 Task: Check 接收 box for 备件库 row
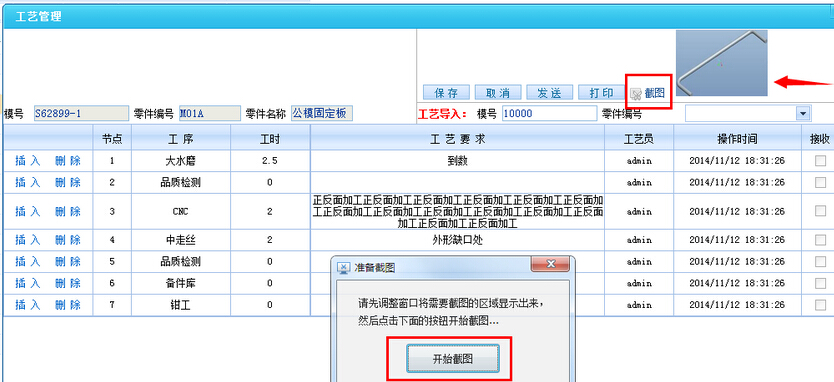coord(820,283)
